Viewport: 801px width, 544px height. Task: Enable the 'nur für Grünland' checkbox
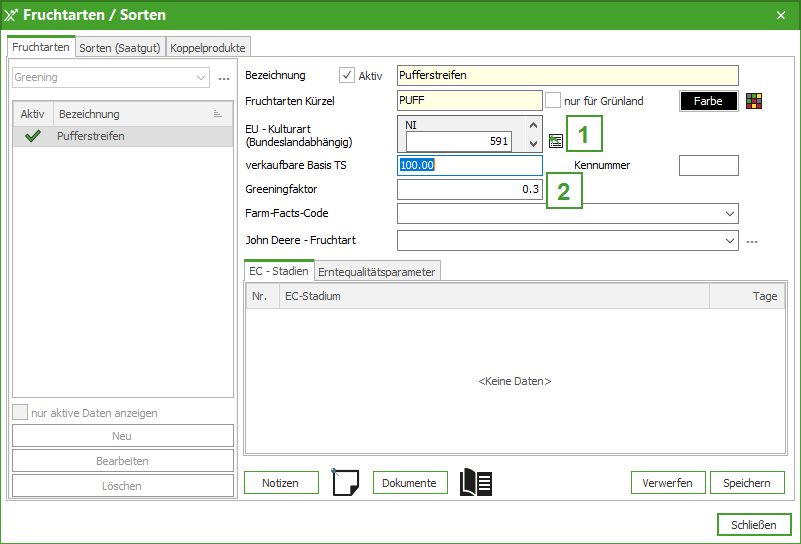click(553, 101)
